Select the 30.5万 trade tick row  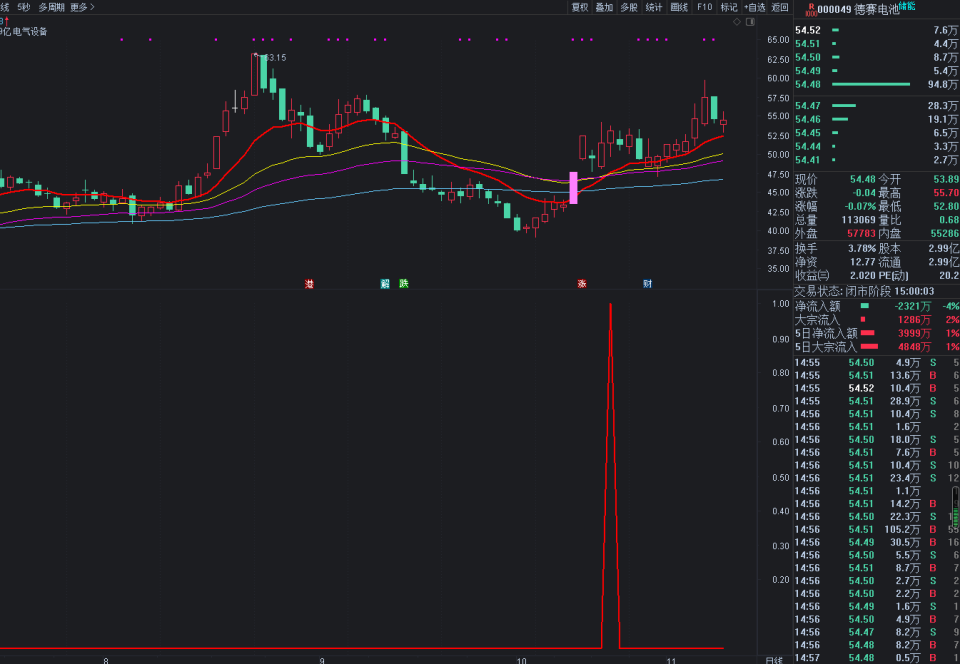pyautogui.click(x=877, y=542)
